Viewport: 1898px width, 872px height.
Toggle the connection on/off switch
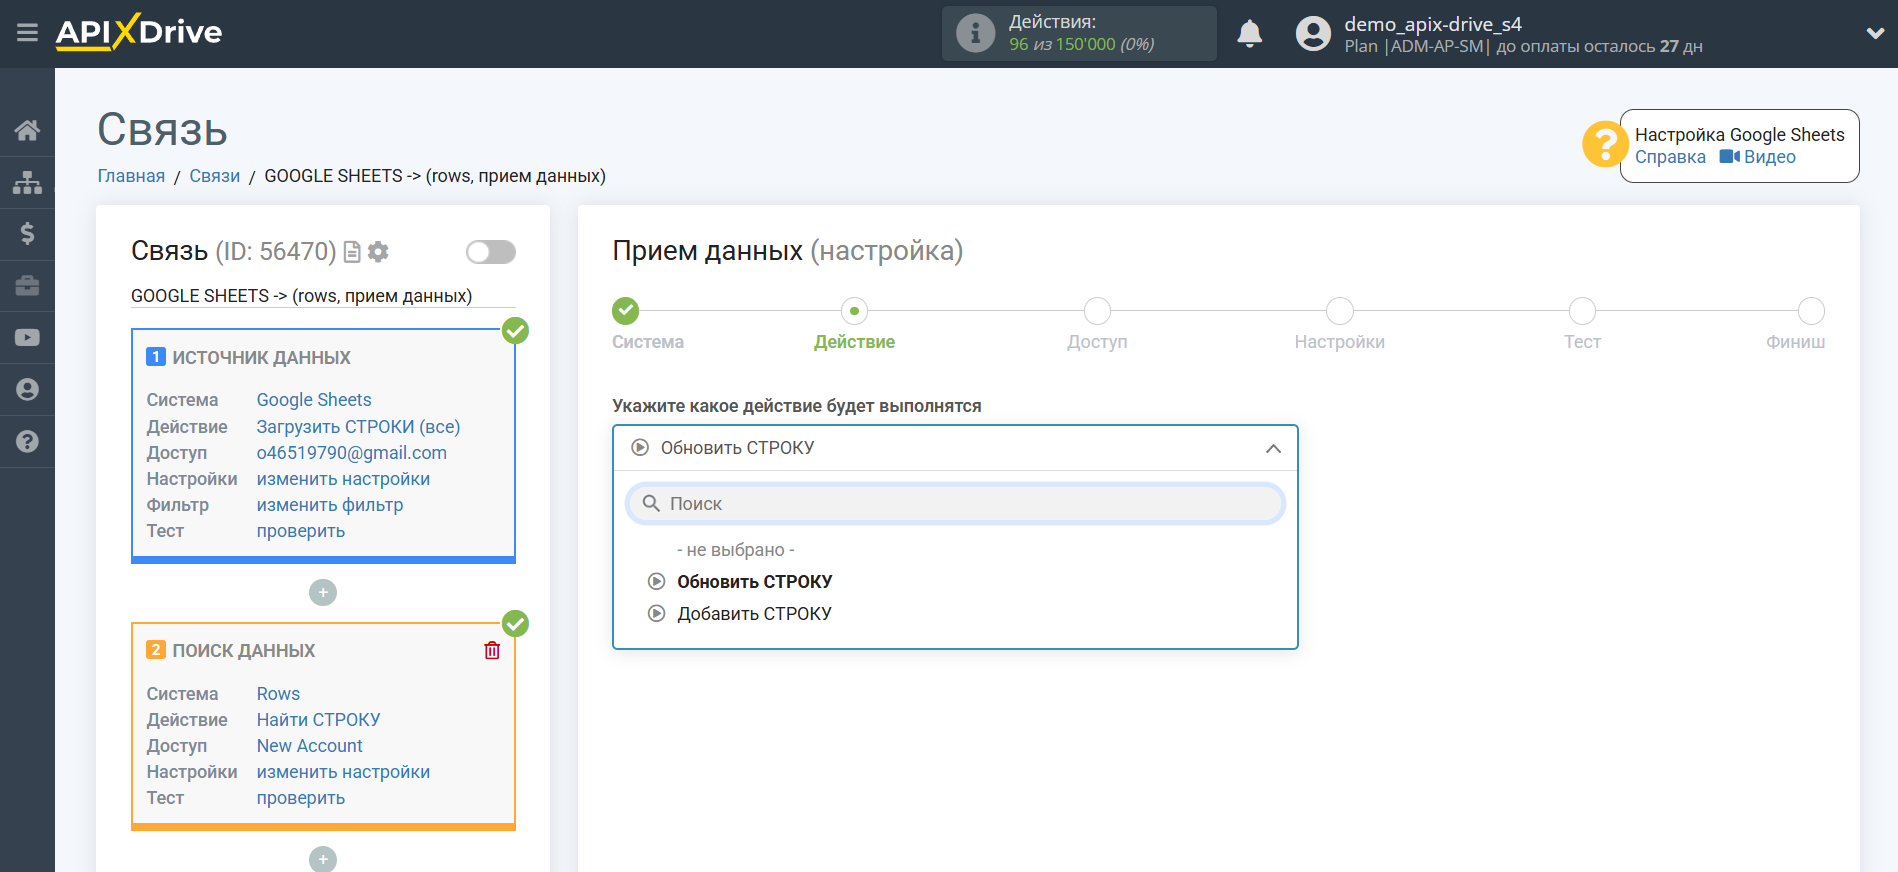(x=491, y=252)
